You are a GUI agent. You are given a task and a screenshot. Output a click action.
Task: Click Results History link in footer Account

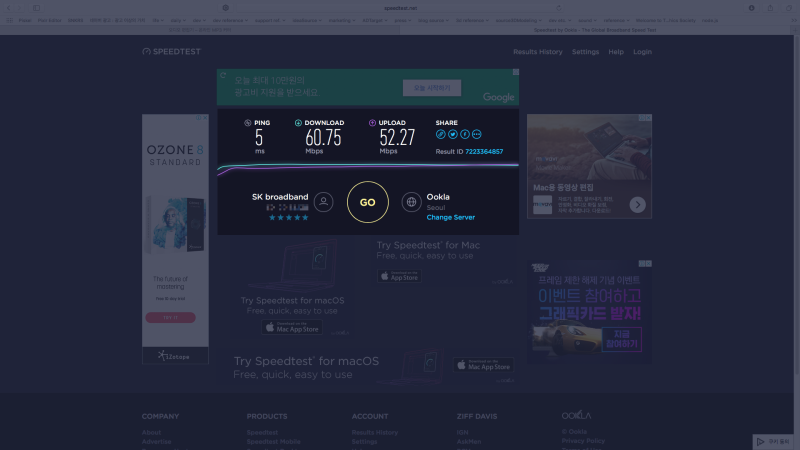point(374,432)
